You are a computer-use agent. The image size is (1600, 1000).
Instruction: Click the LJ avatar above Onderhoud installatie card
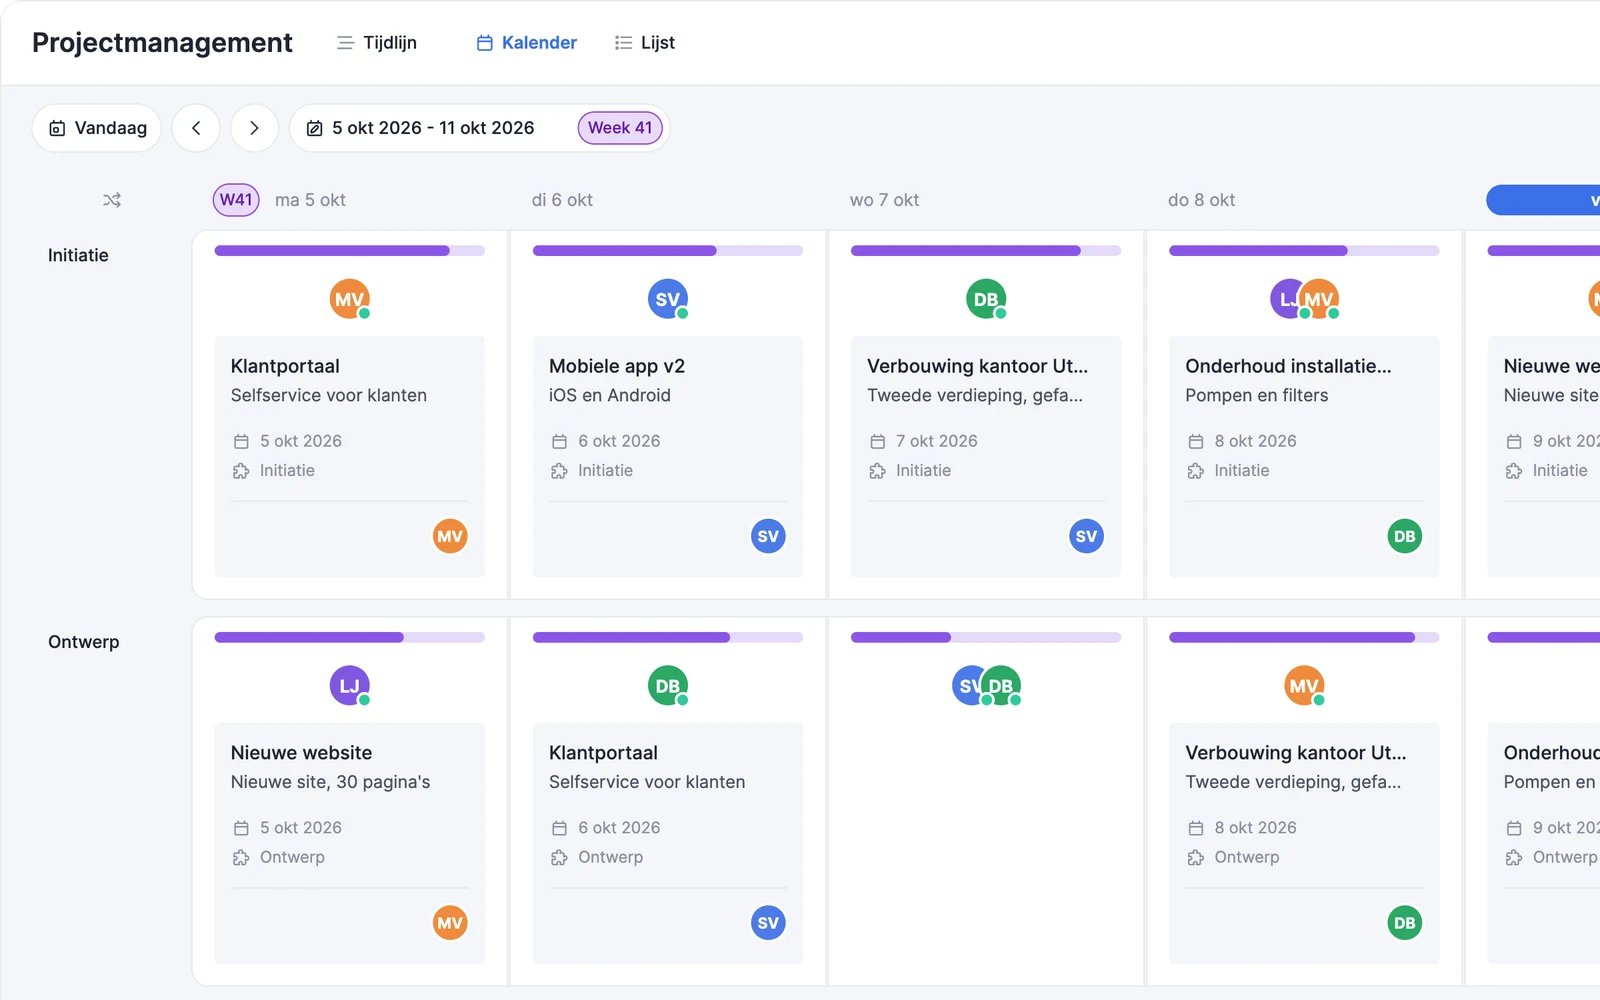click(x=1285, y=299)
